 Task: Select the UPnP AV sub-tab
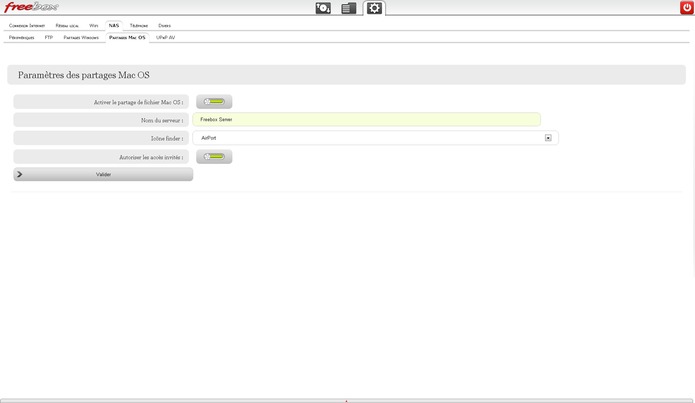165,37
